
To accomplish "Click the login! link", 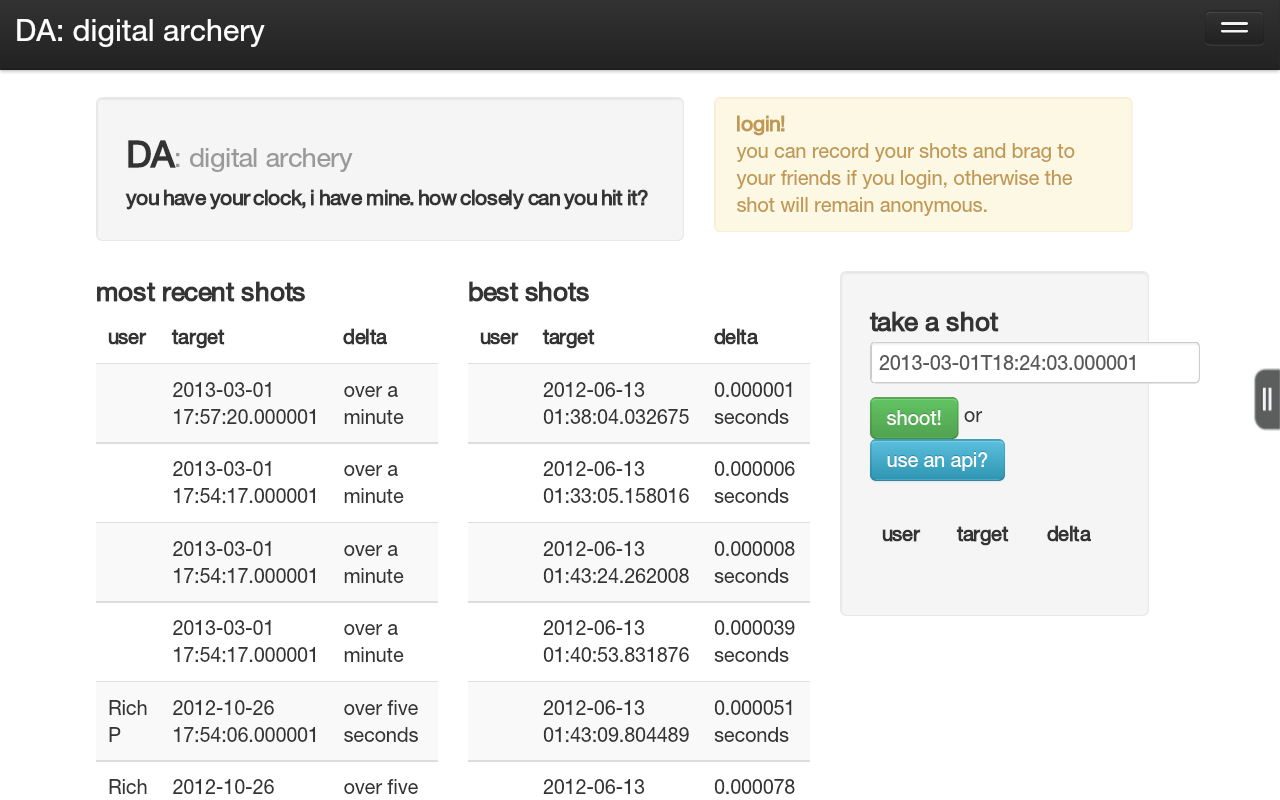I will (760, 124).
